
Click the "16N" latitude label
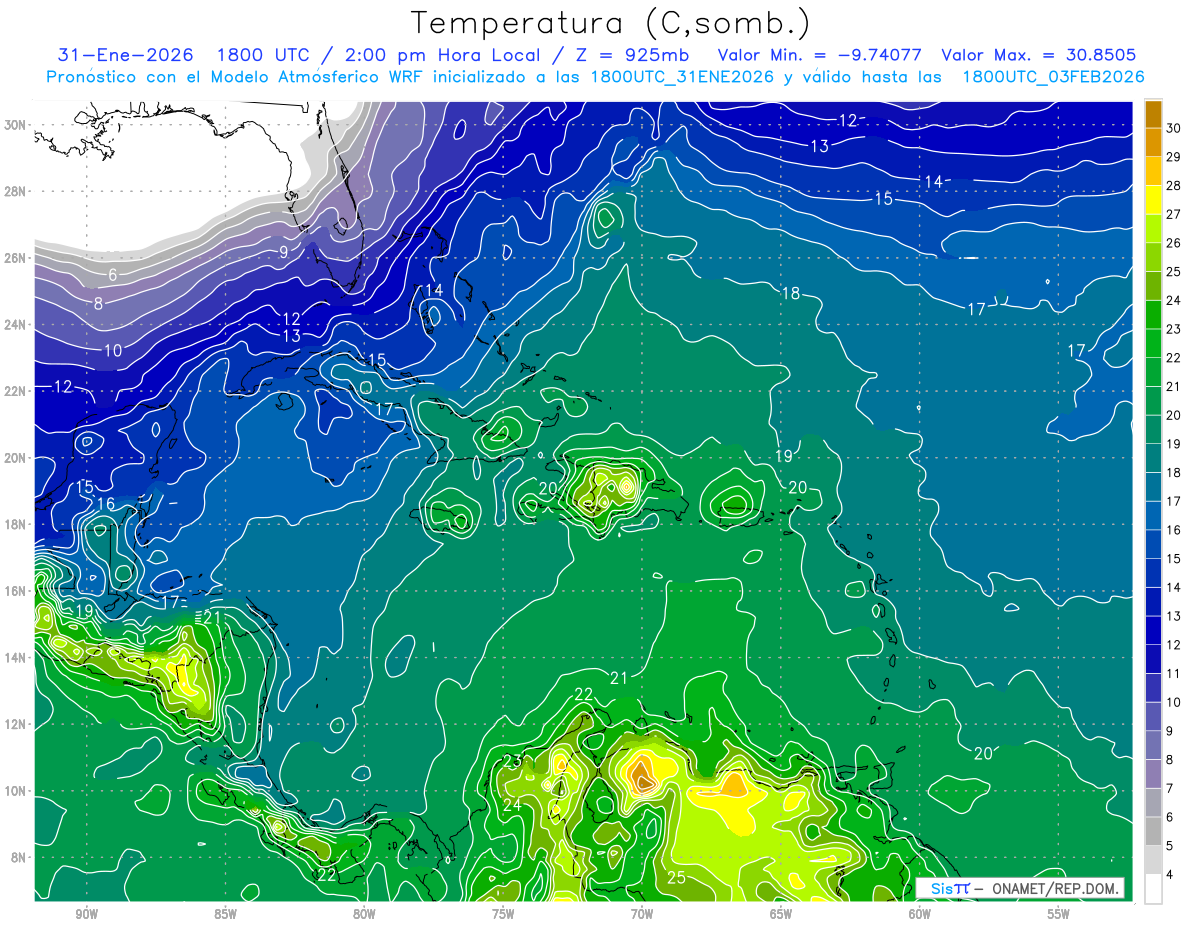click(15, 591)
